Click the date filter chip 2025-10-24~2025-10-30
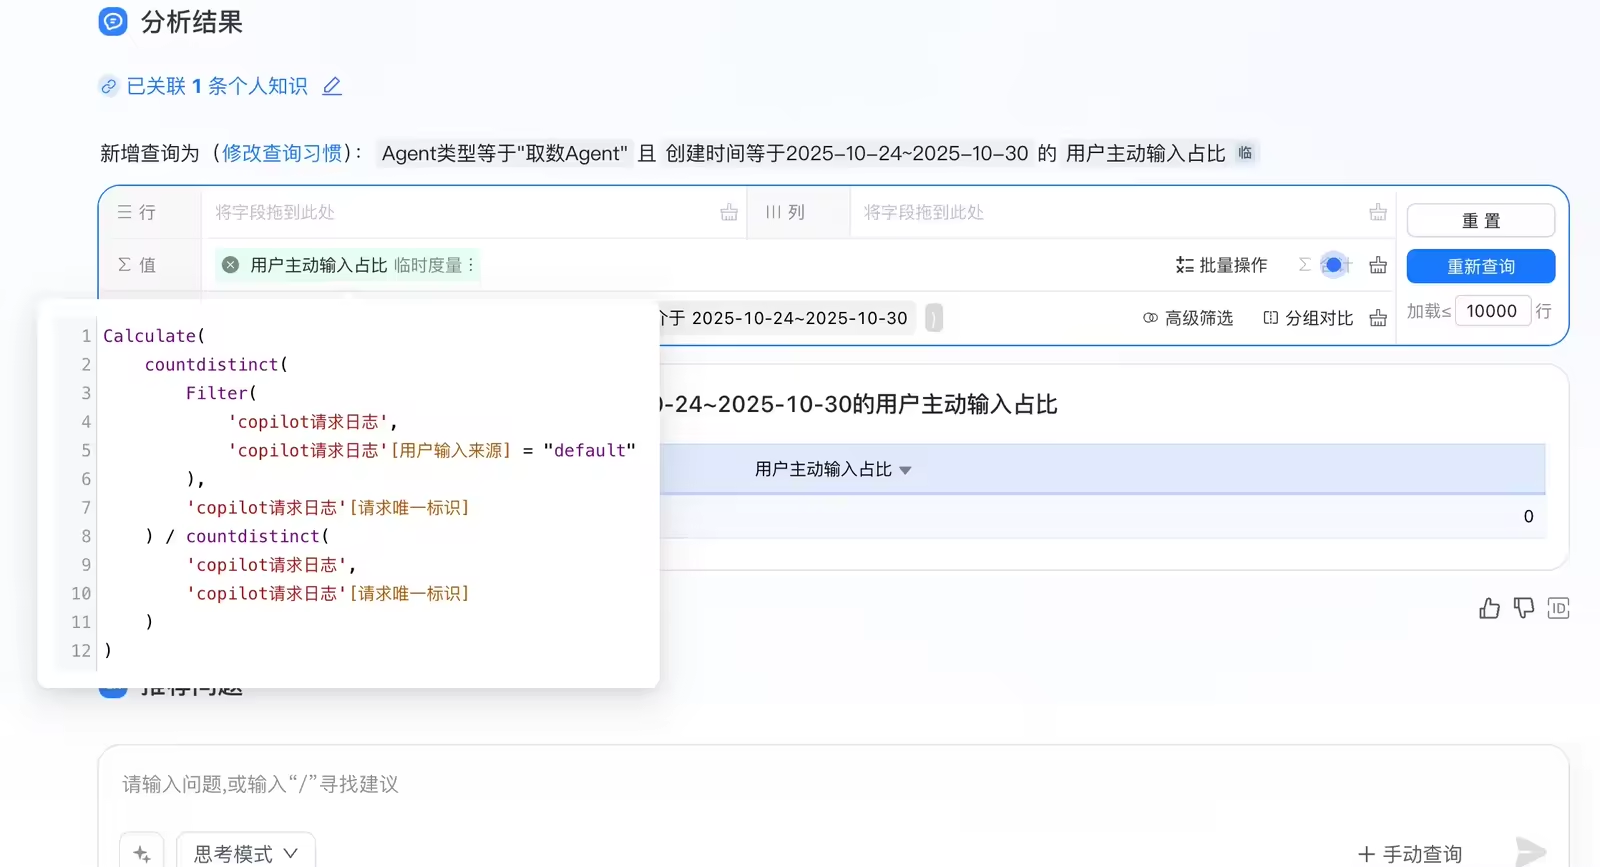 [x=788, y=318]
